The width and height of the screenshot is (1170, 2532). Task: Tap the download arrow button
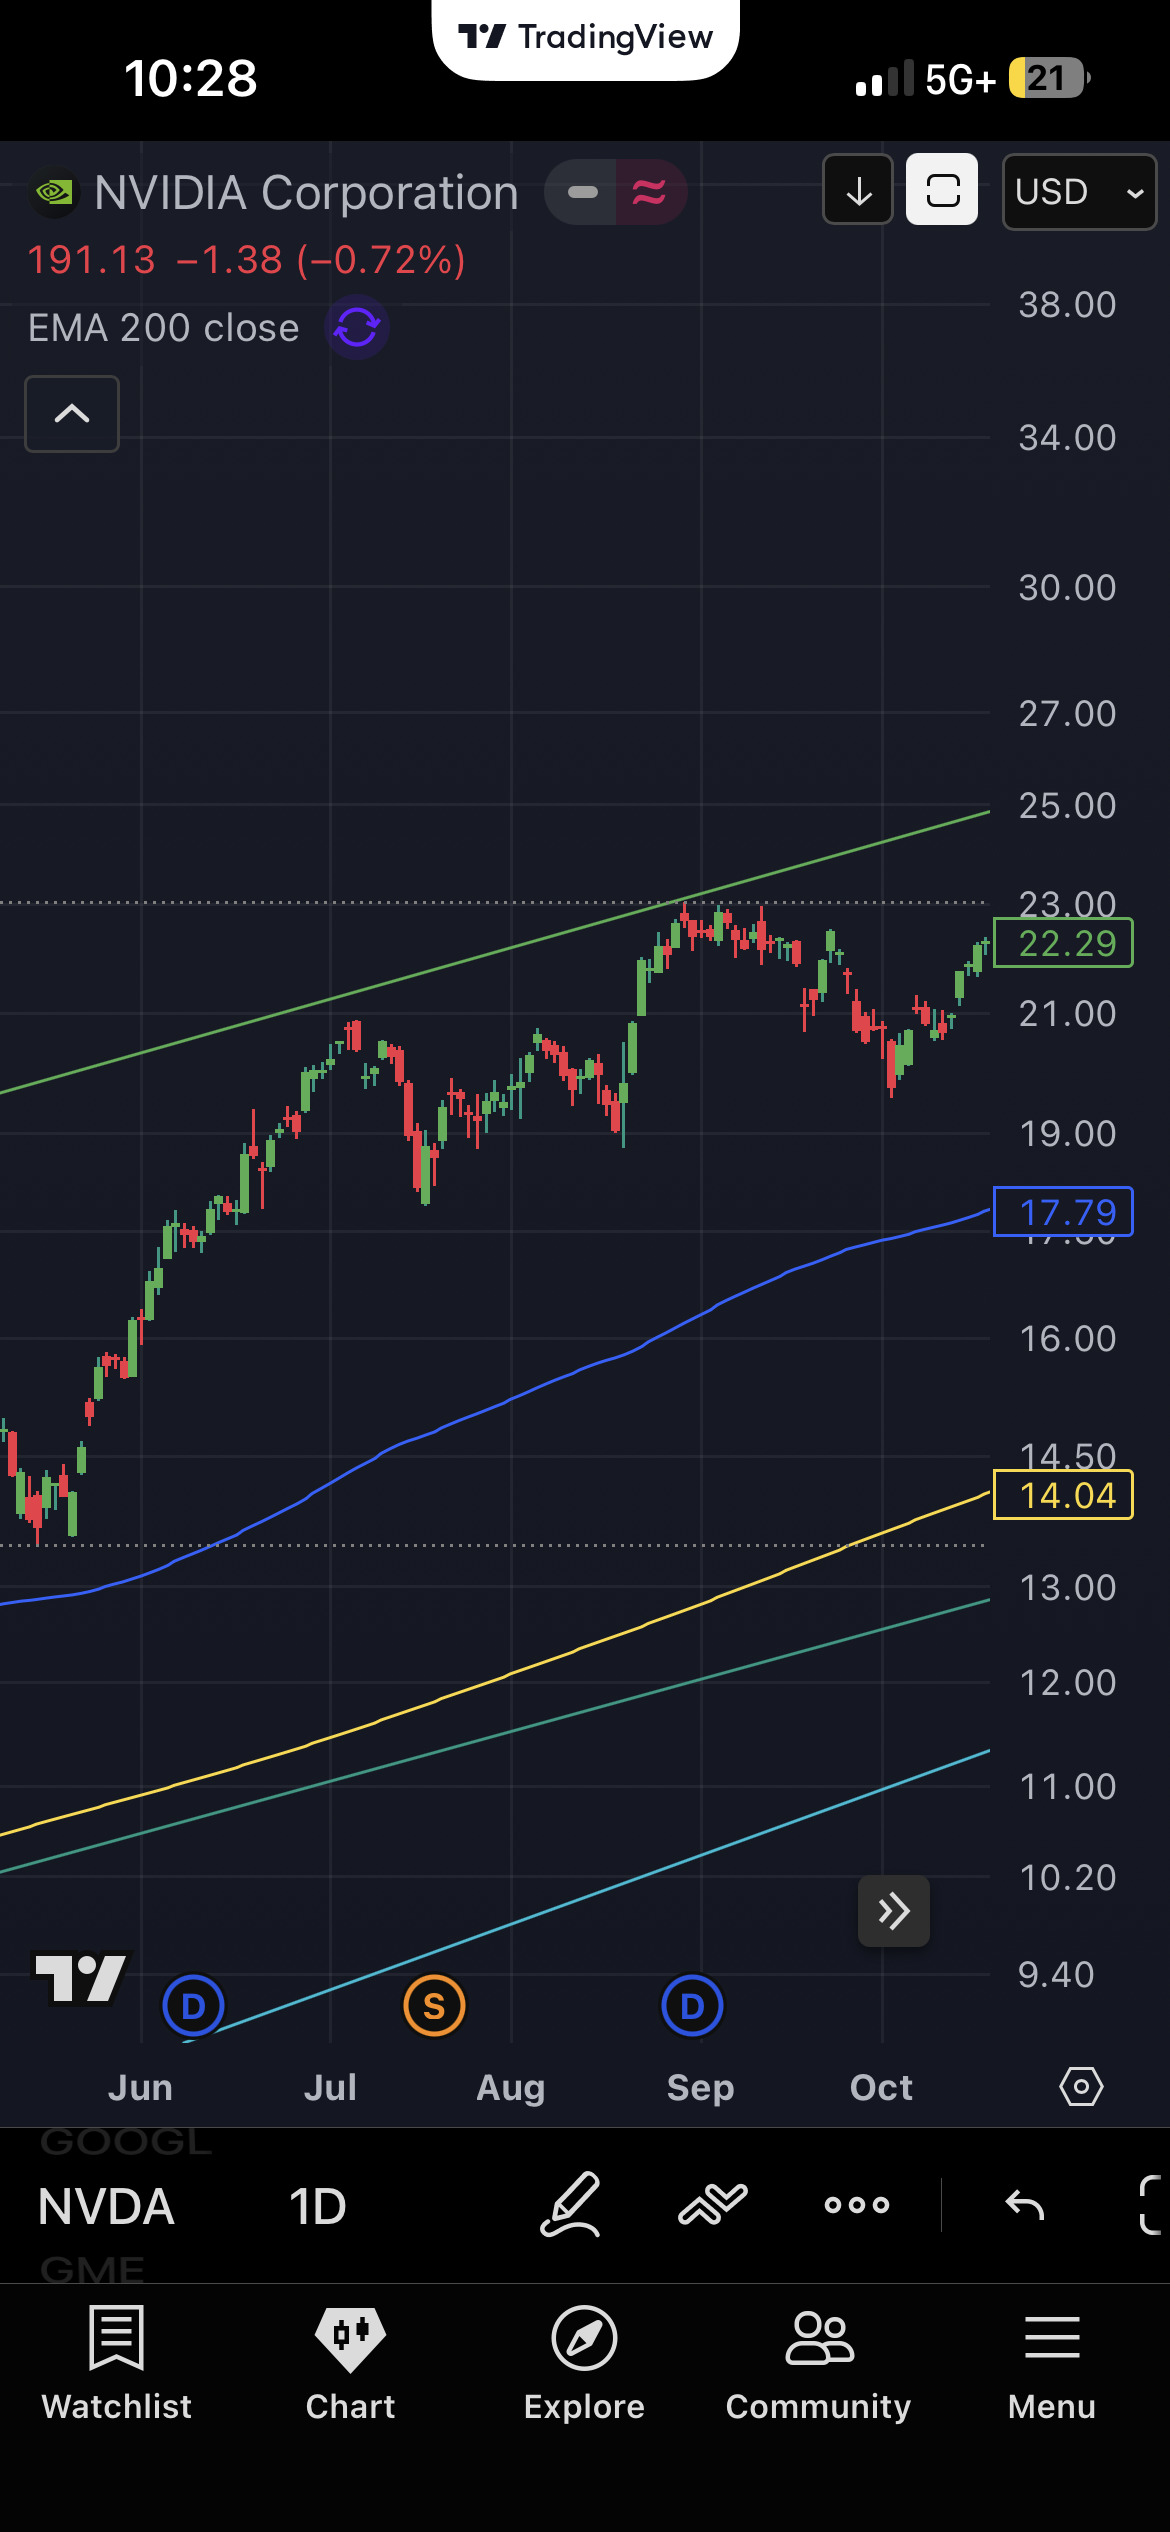[858, 190]
